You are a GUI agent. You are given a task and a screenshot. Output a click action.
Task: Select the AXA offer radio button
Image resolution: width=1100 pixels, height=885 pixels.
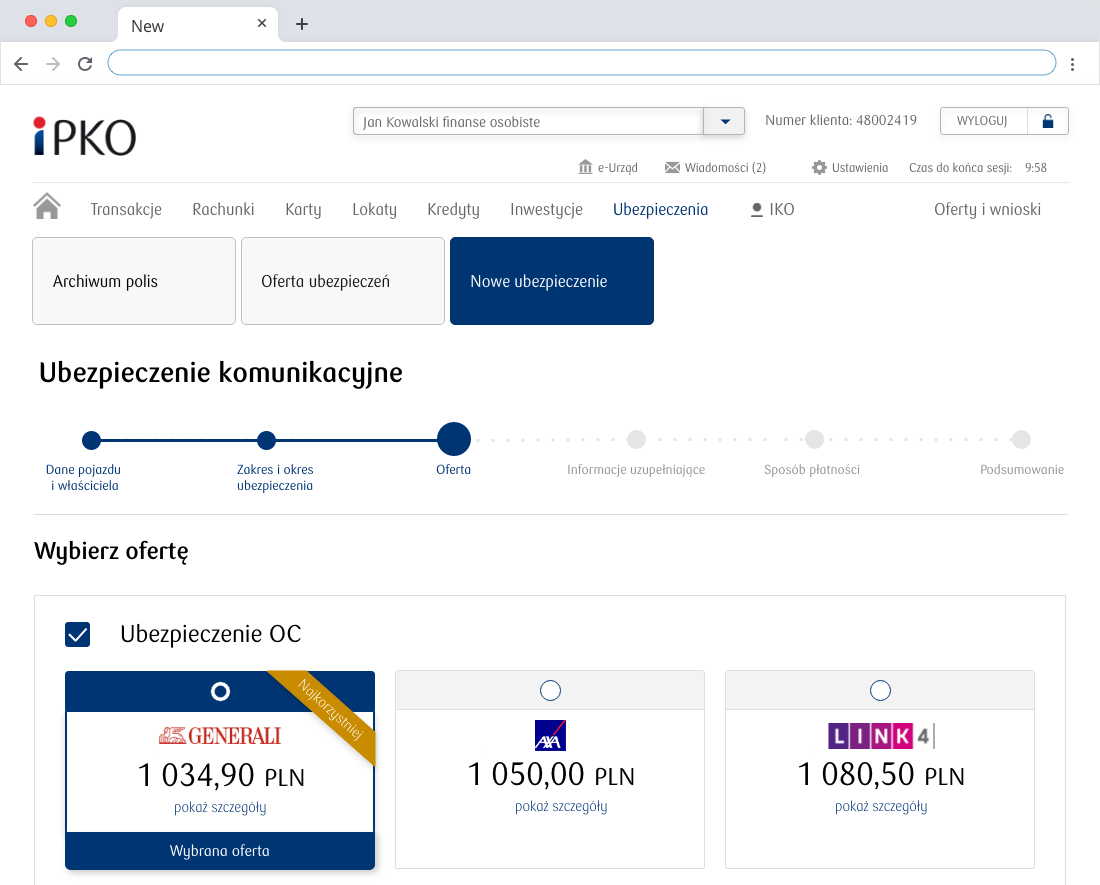point(550,691)
